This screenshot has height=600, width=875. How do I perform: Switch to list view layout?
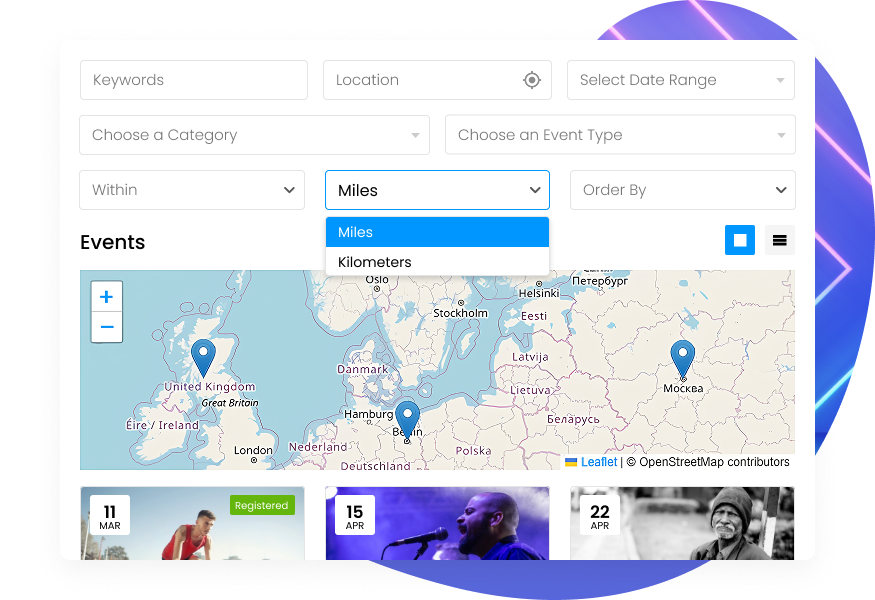tap(780, 240)
